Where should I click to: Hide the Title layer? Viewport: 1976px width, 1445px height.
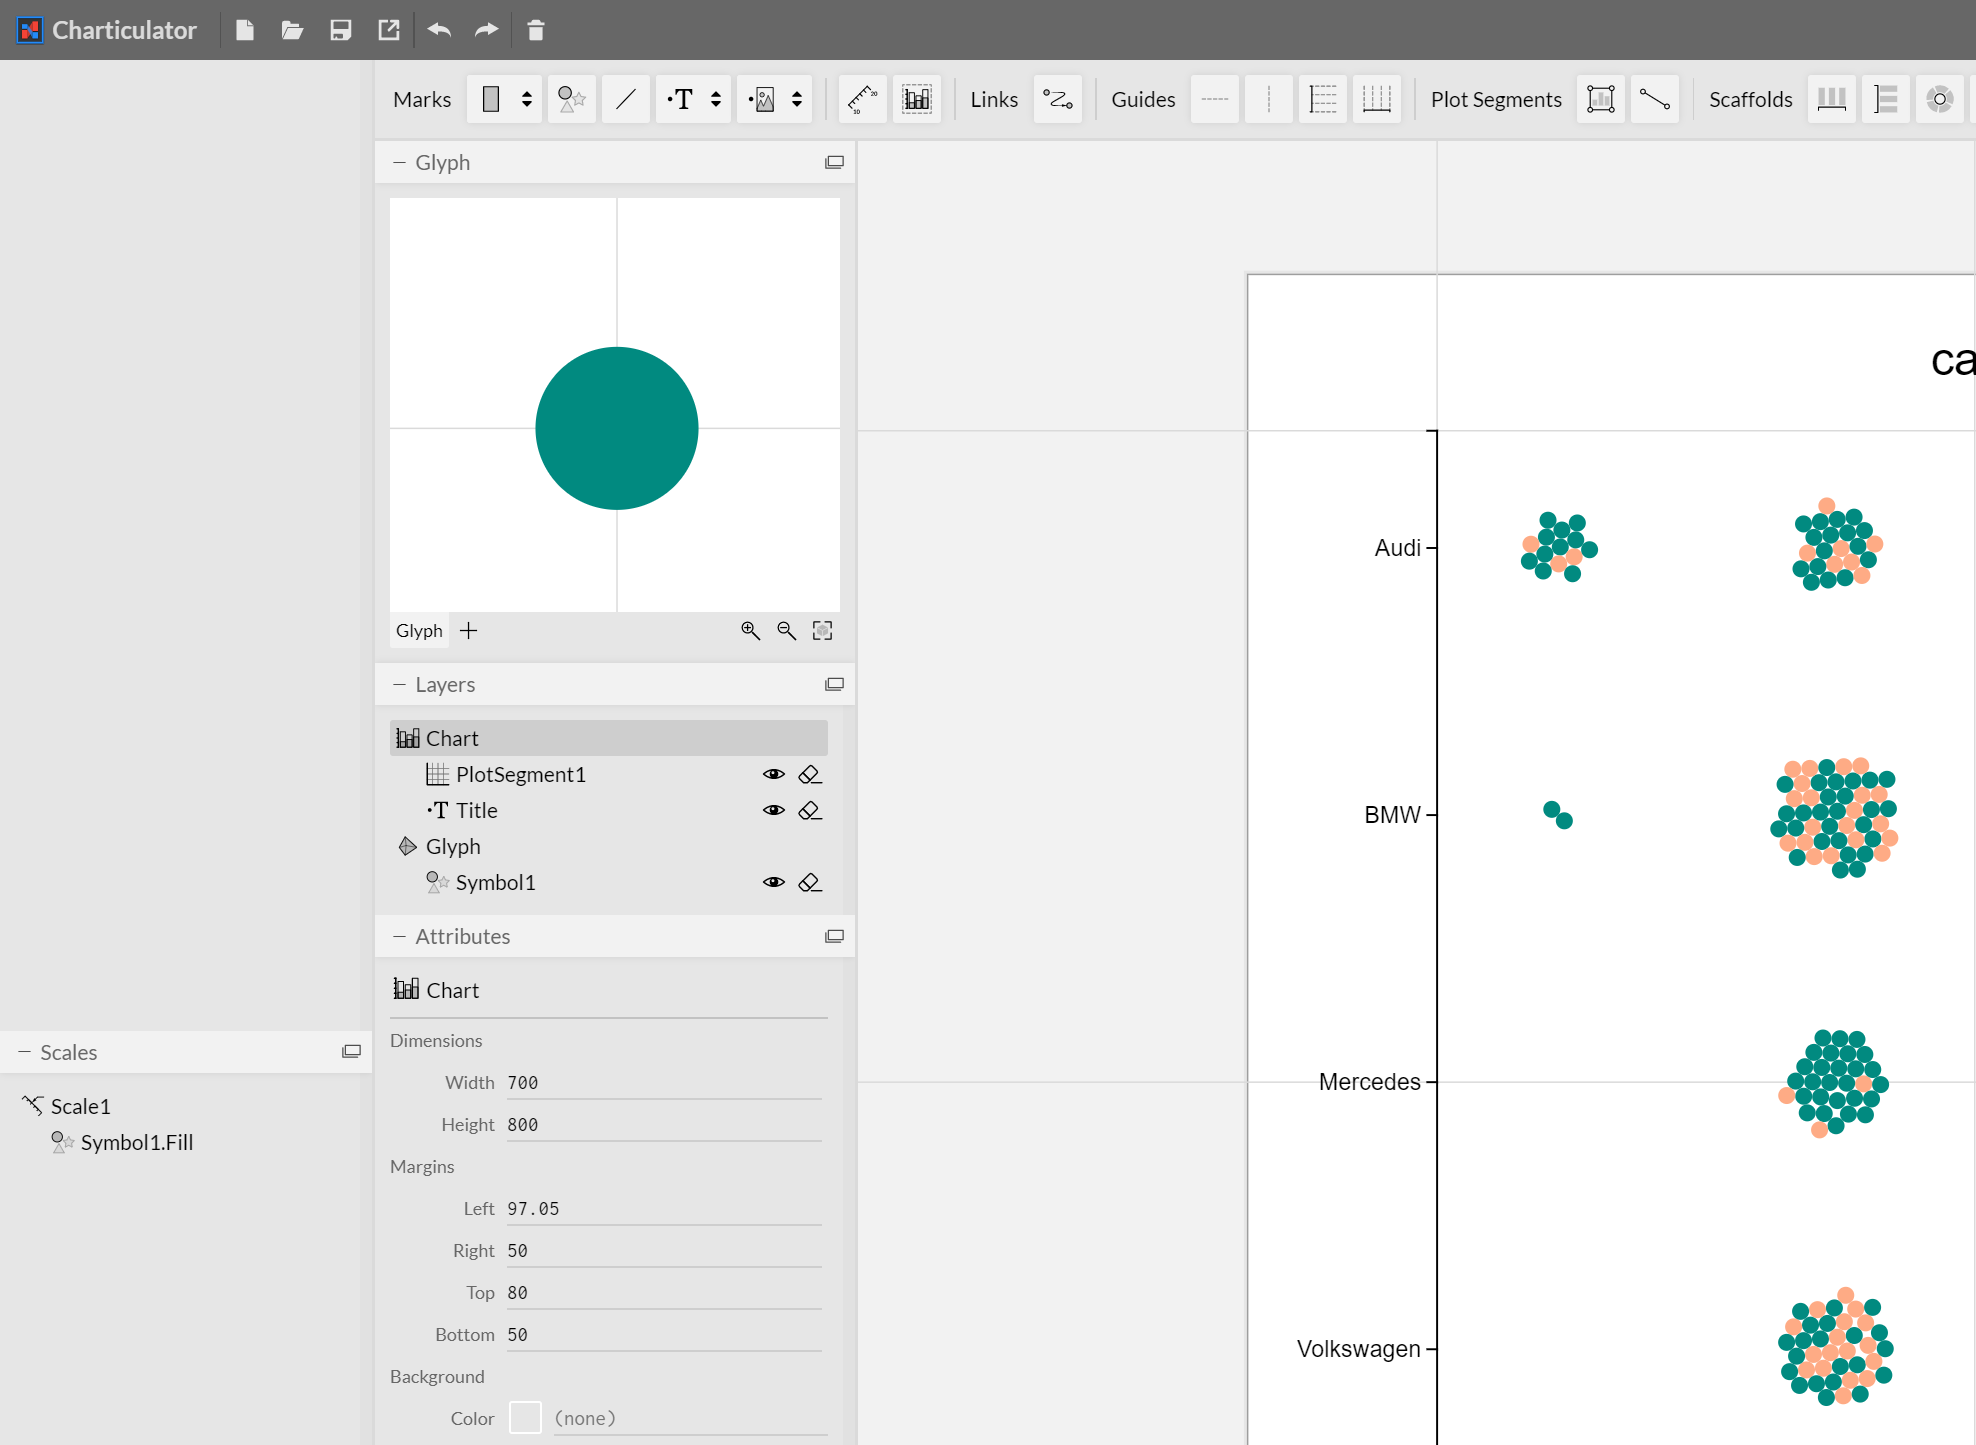click(774, 810)
